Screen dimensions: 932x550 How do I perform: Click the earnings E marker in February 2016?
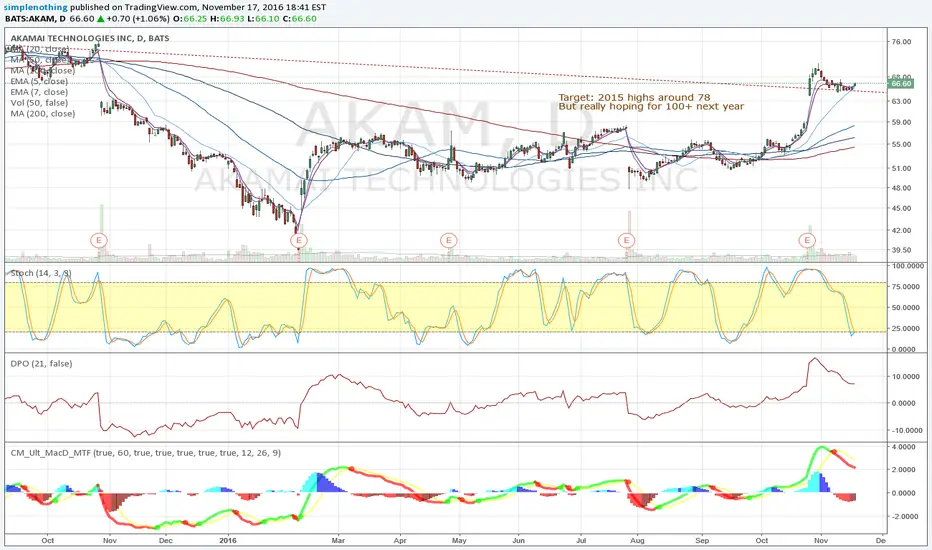point(298,241)
